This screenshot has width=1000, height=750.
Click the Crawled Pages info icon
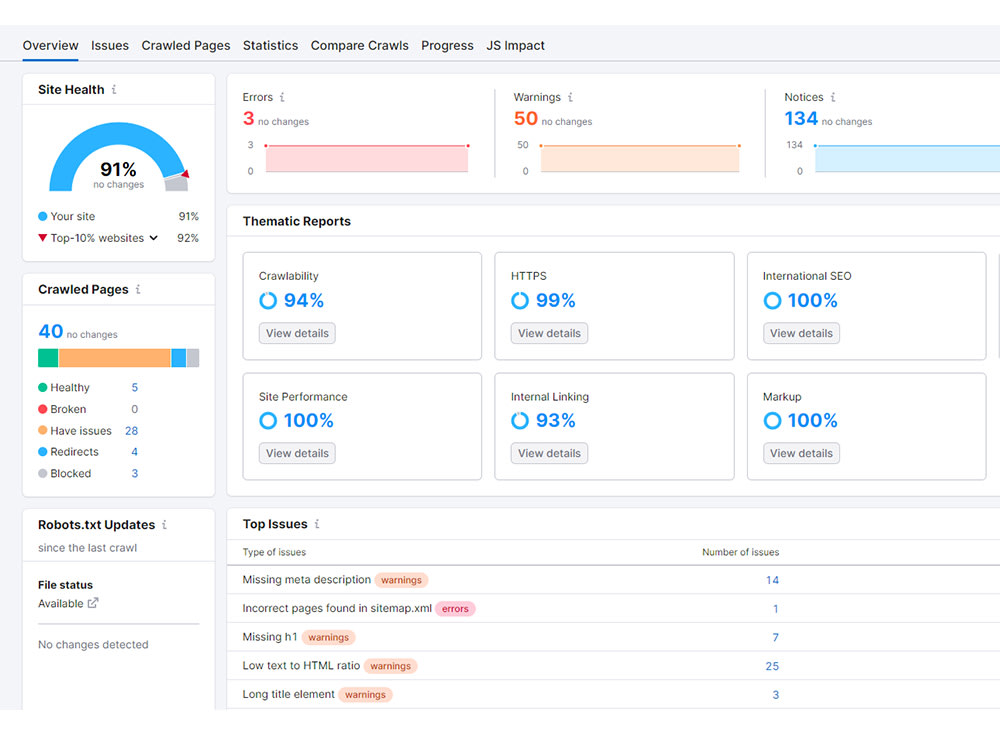[x=138, y=289]
